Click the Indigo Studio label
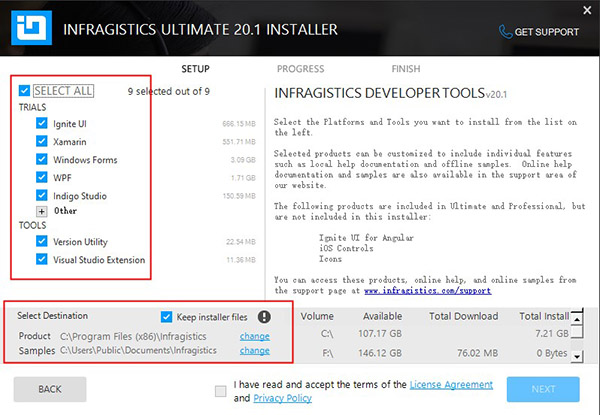This screenshot has height=415, width=600. [x=80, y=196]
